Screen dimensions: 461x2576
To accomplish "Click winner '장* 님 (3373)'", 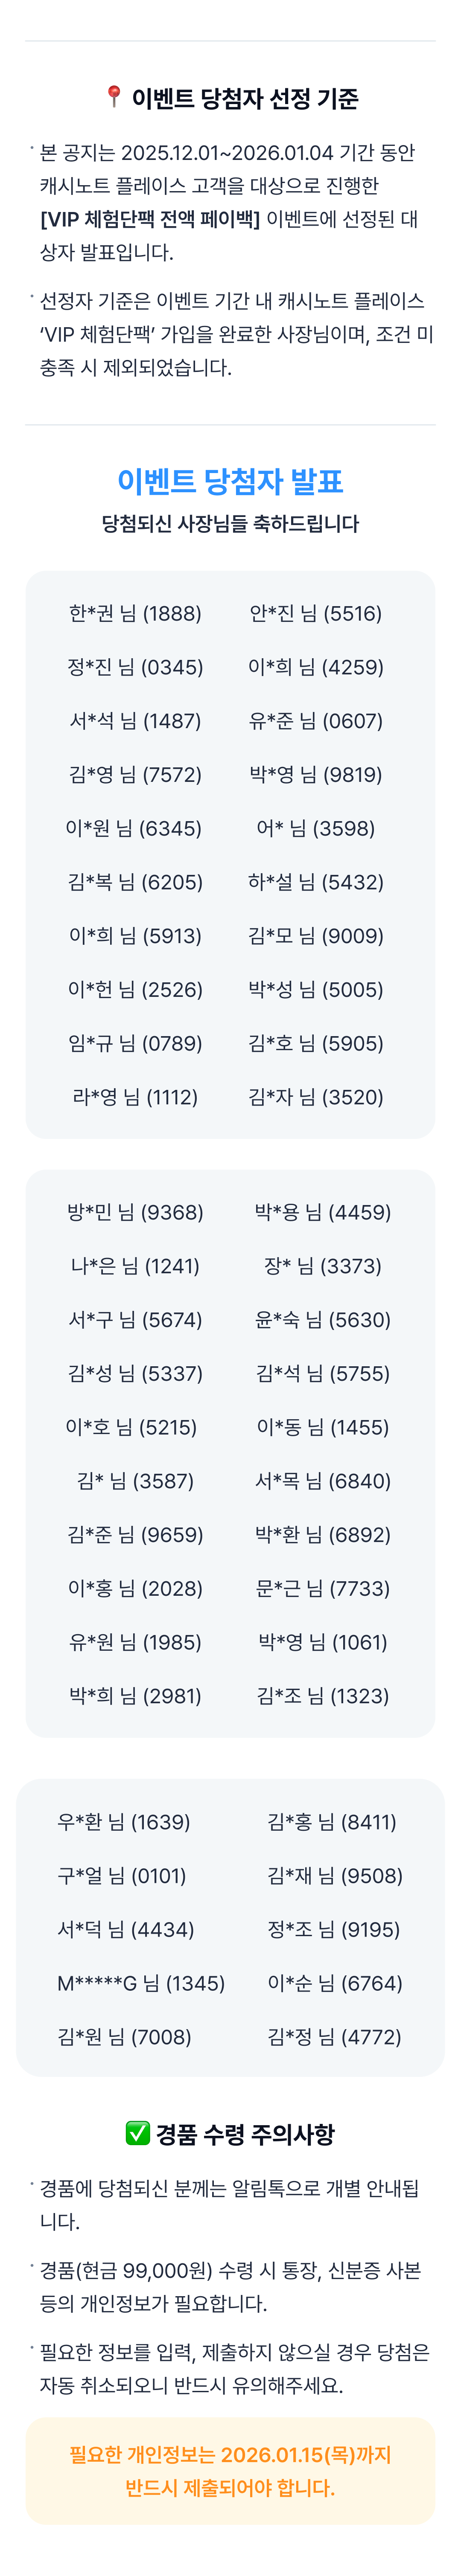I will coord(322,1266).
